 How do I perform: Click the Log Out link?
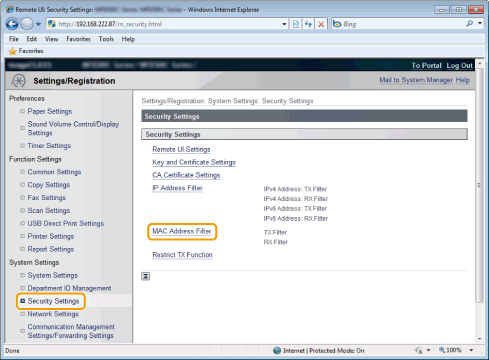point(459,65)
